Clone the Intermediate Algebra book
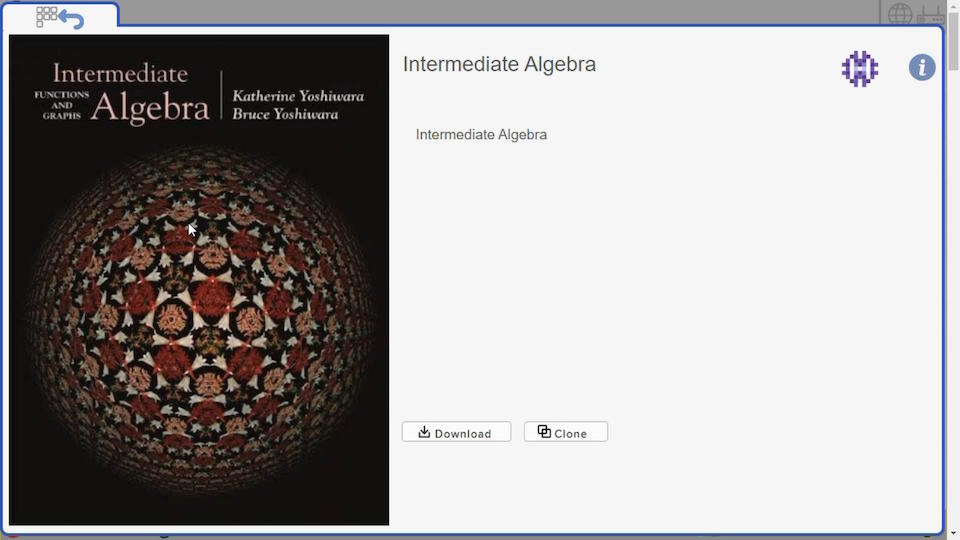 click(566, 432)
